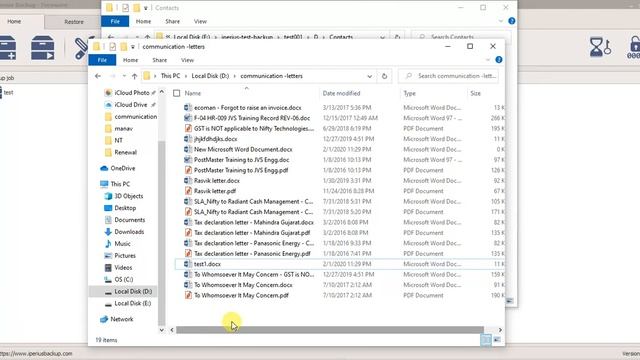The height and width of the screenshot is (360, 640).
Task: Click the horizontal scrollbar in file list
Action: click(330, 330)
